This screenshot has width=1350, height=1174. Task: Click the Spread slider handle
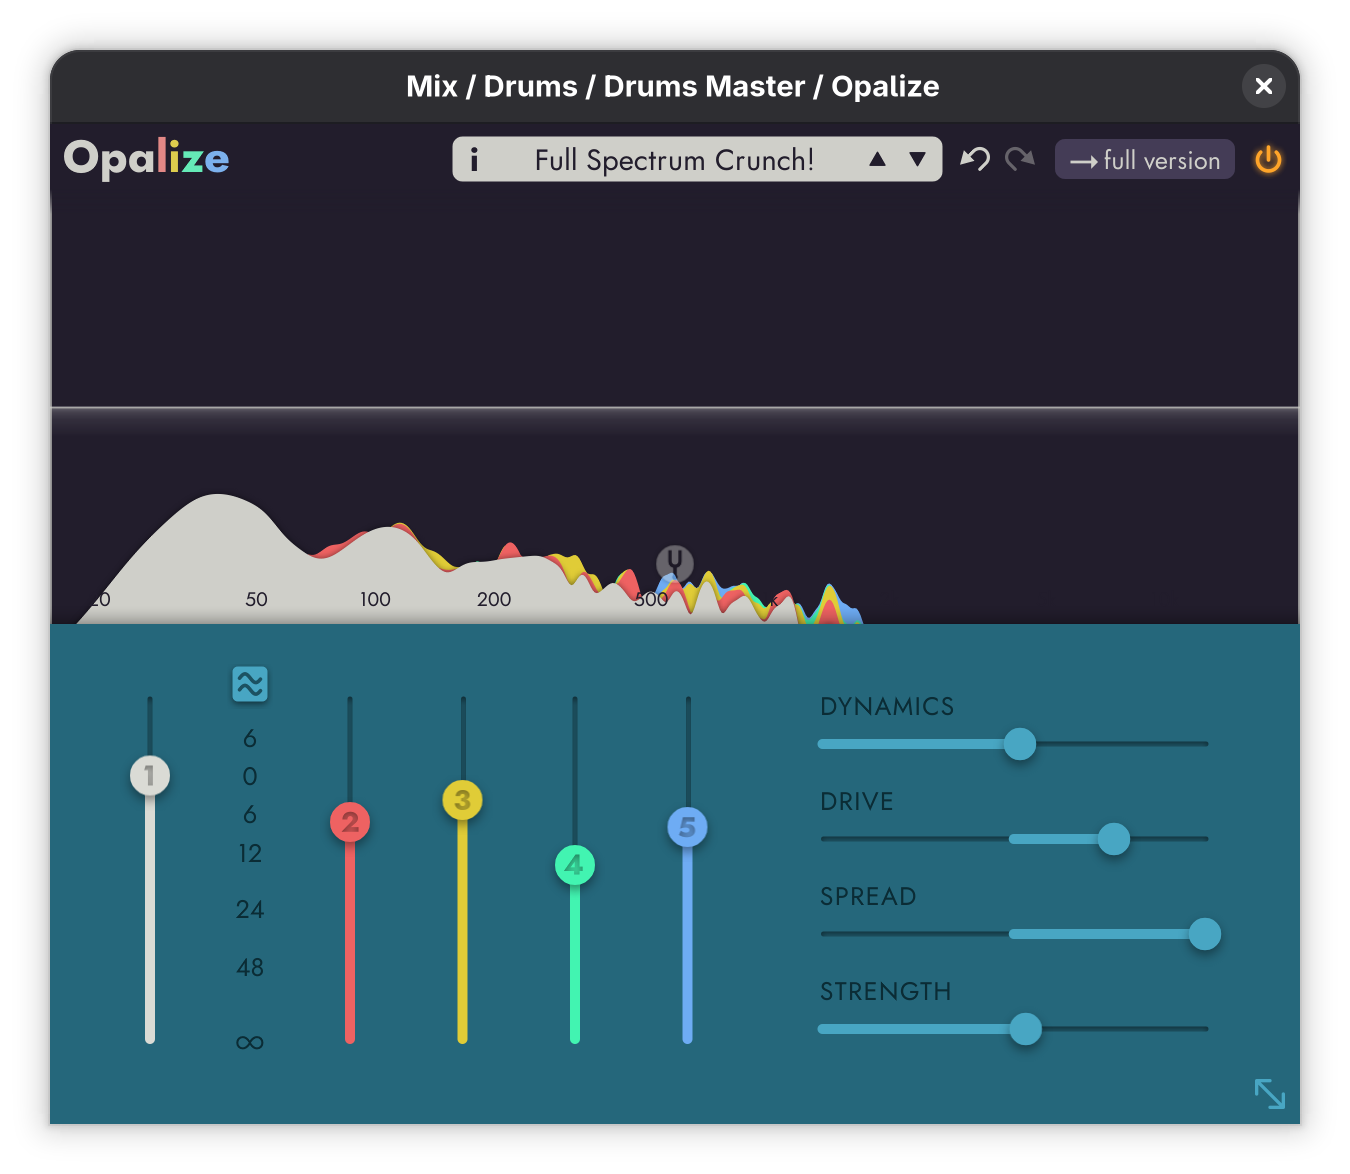coord(1204,934)
